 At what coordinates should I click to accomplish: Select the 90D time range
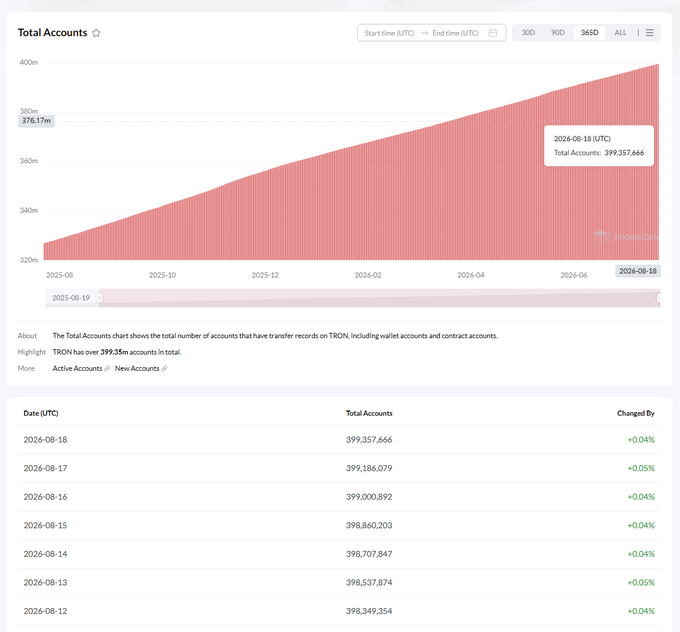click(558, 33)
